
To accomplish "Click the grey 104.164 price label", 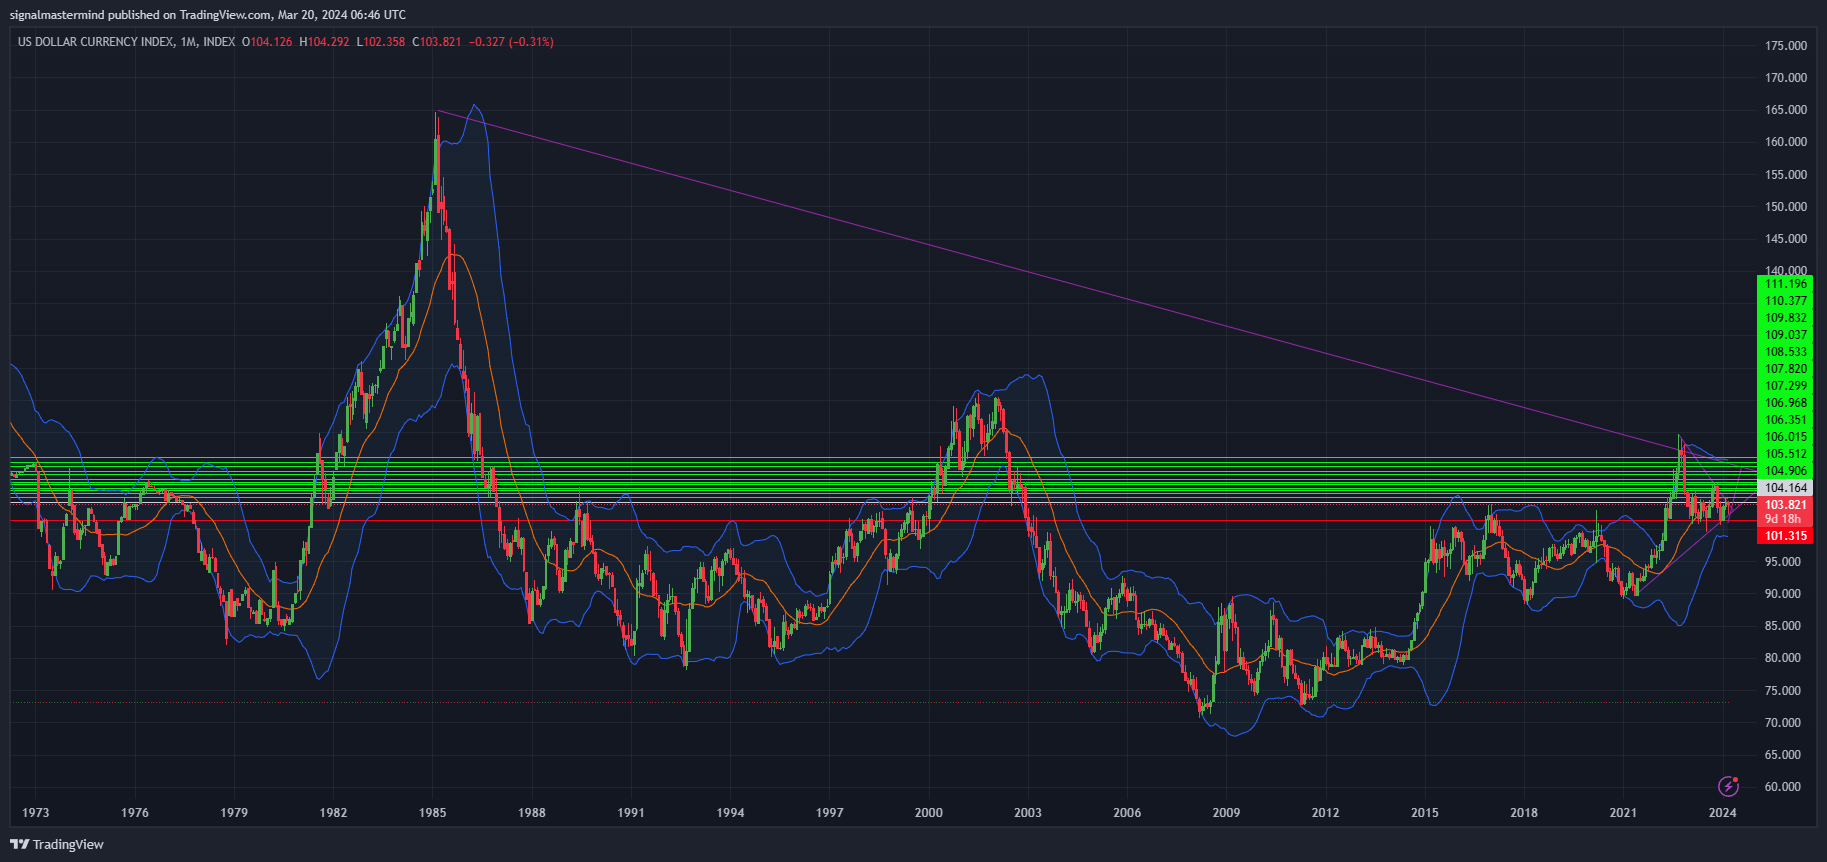I will click(1785, 488).
